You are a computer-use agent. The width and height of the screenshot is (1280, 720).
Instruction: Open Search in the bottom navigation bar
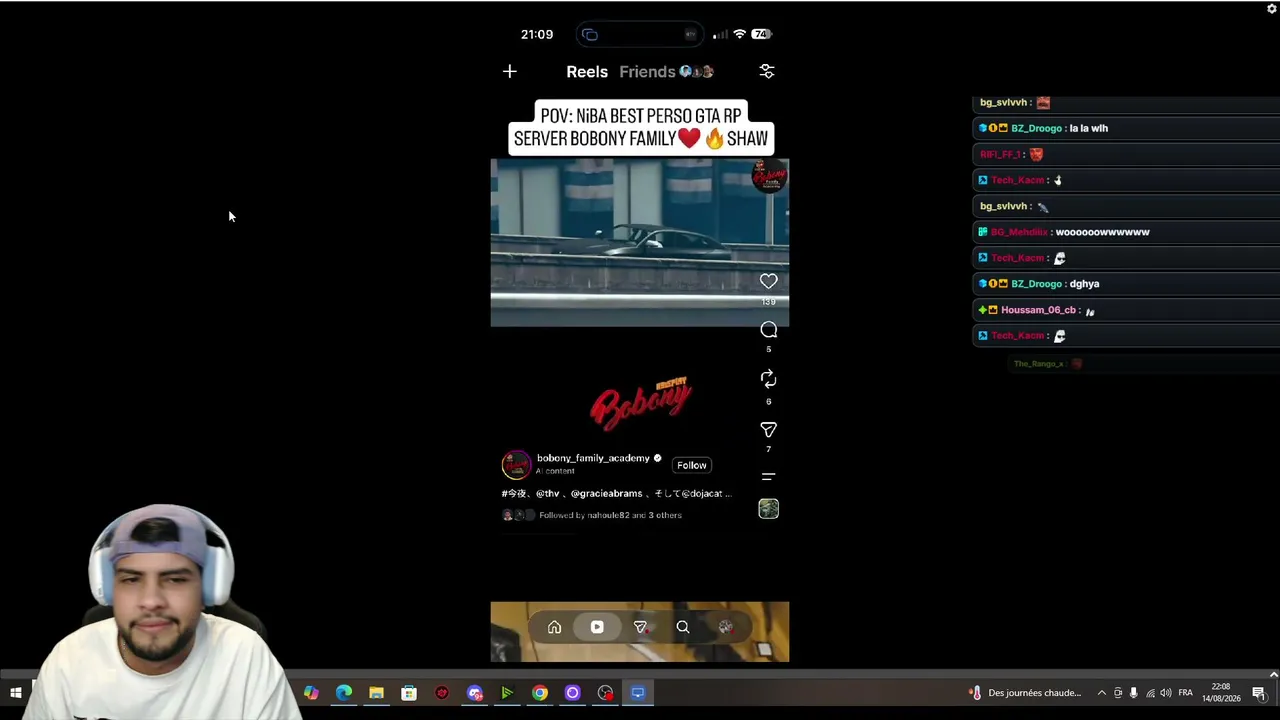[x=683, y=627]
